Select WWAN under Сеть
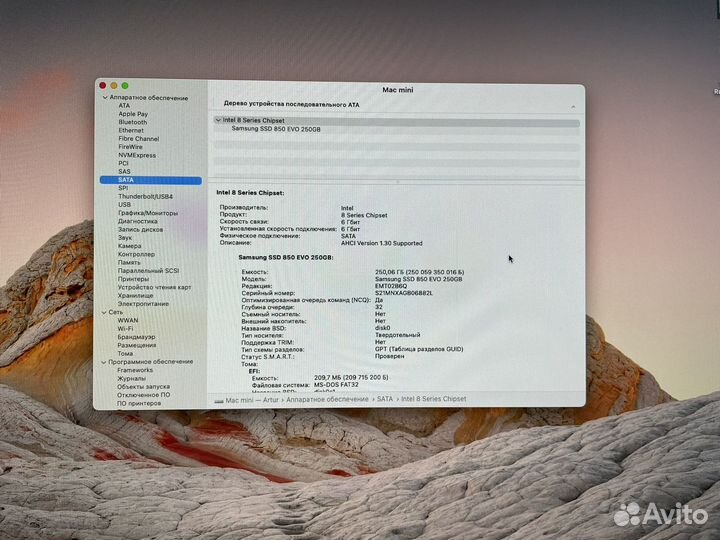 click(128, 321)
